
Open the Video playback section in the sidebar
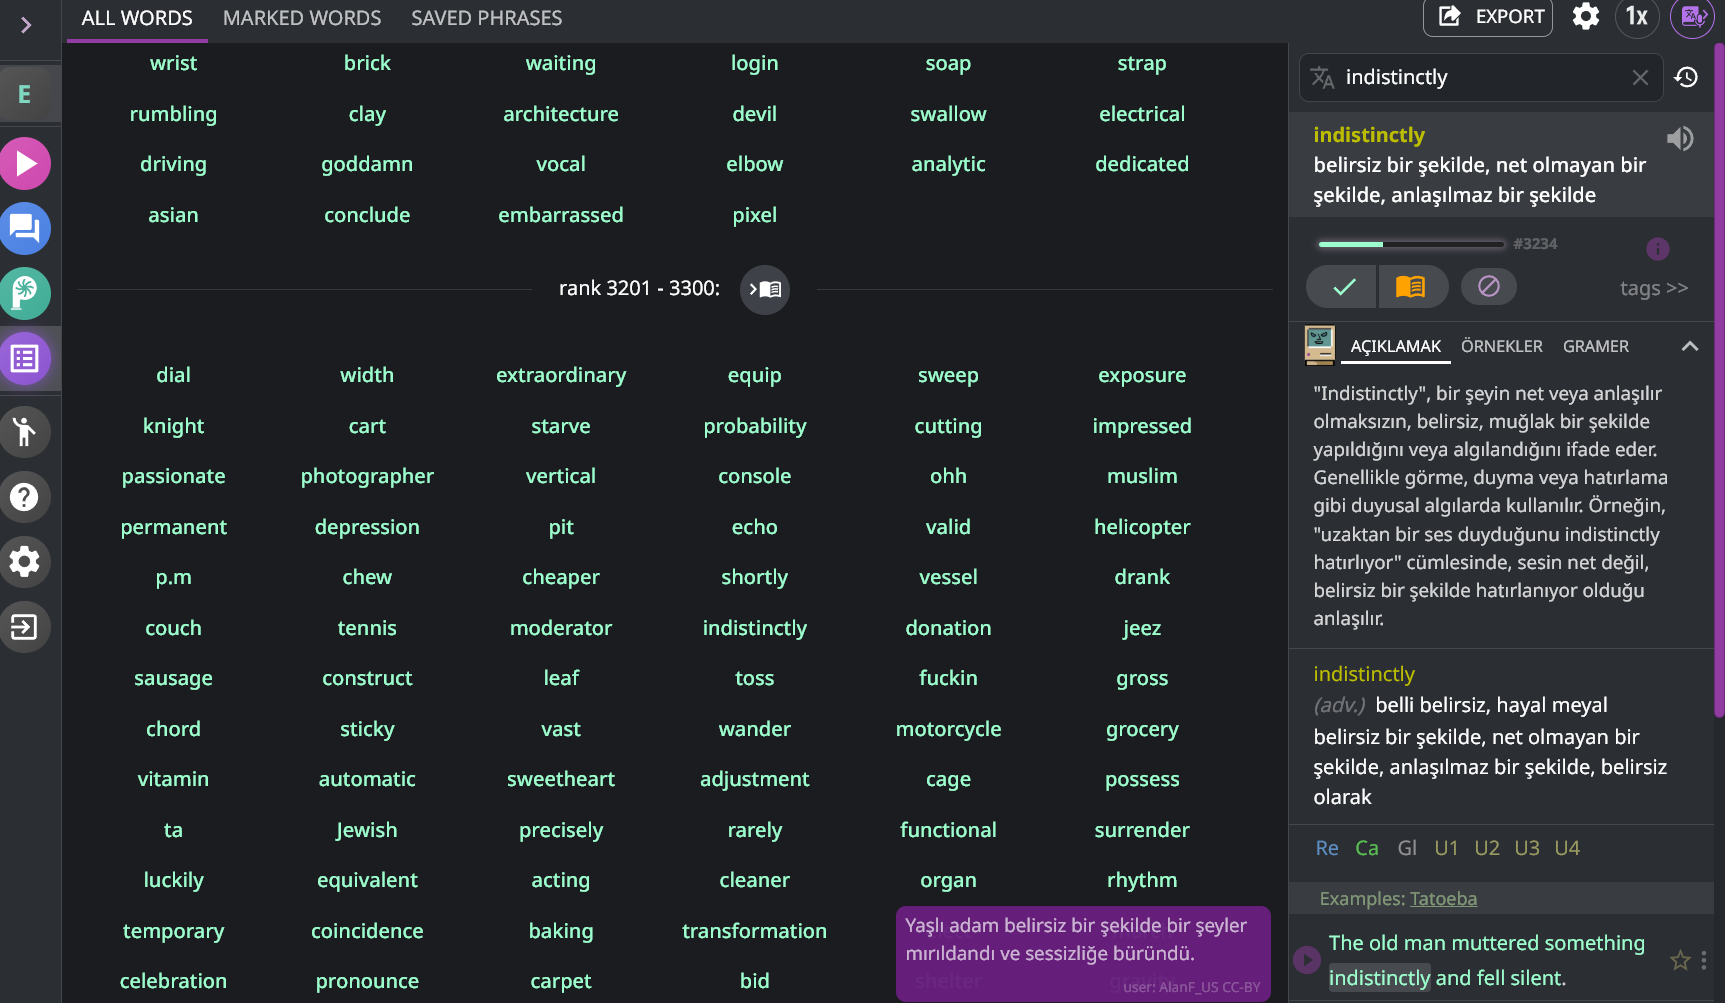click(25, 164)
